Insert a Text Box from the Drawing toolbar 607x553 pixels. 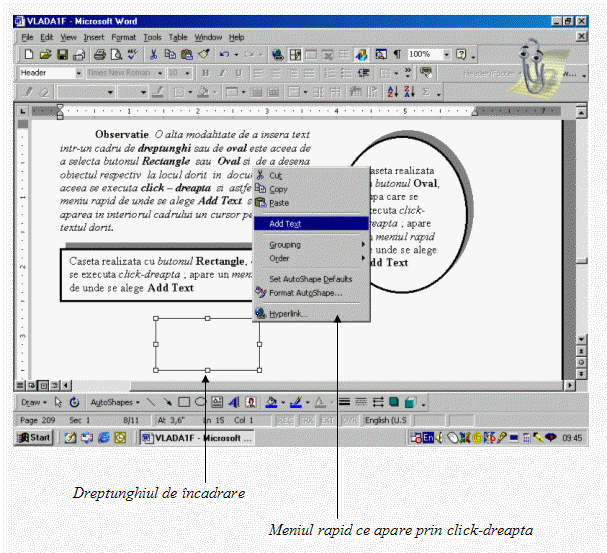pos(217,402)
